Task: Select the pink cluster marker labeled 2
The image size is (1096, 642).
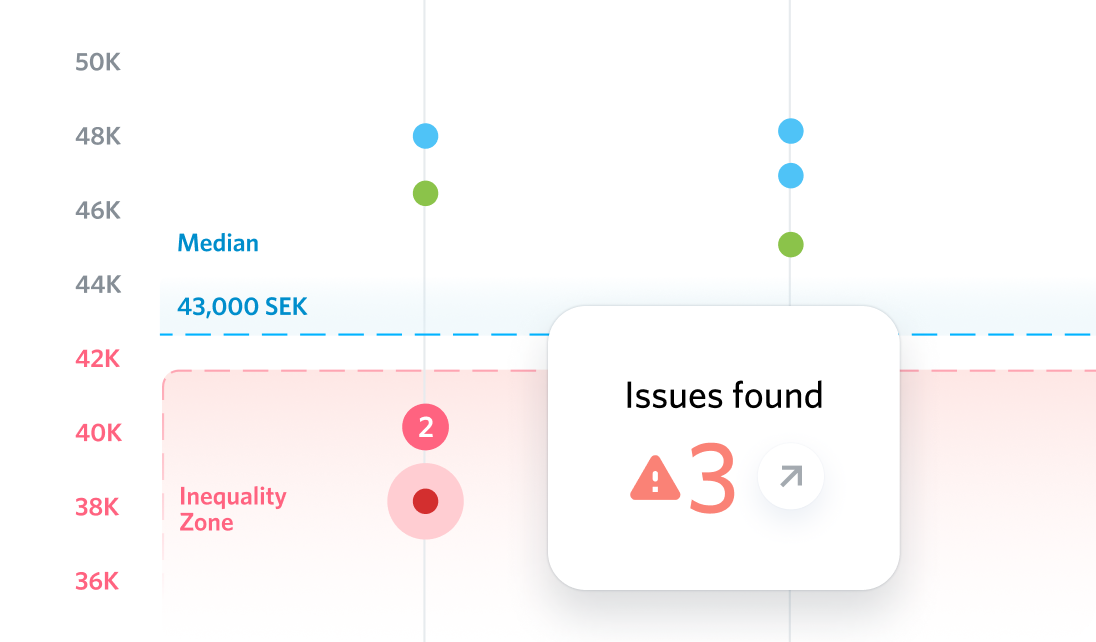Action: [x=425, y=427]
